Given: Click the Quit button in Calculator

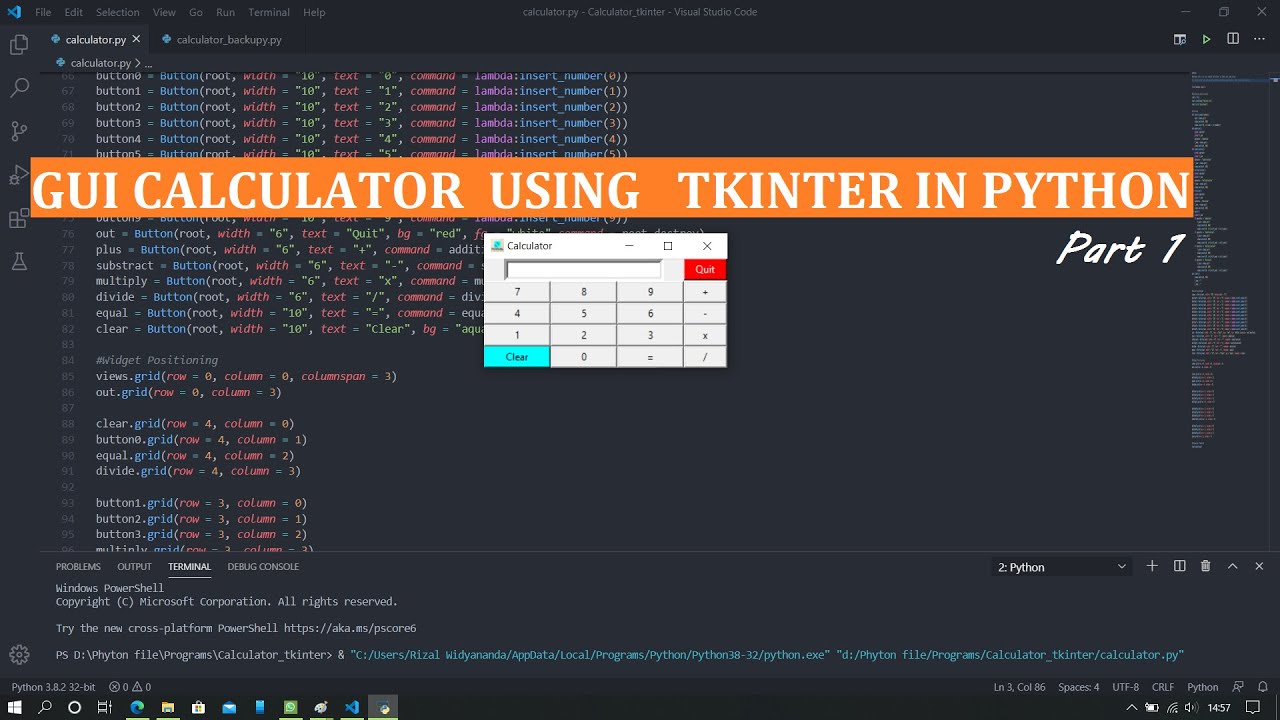Looking at the screenshot, I should [705, 269].
